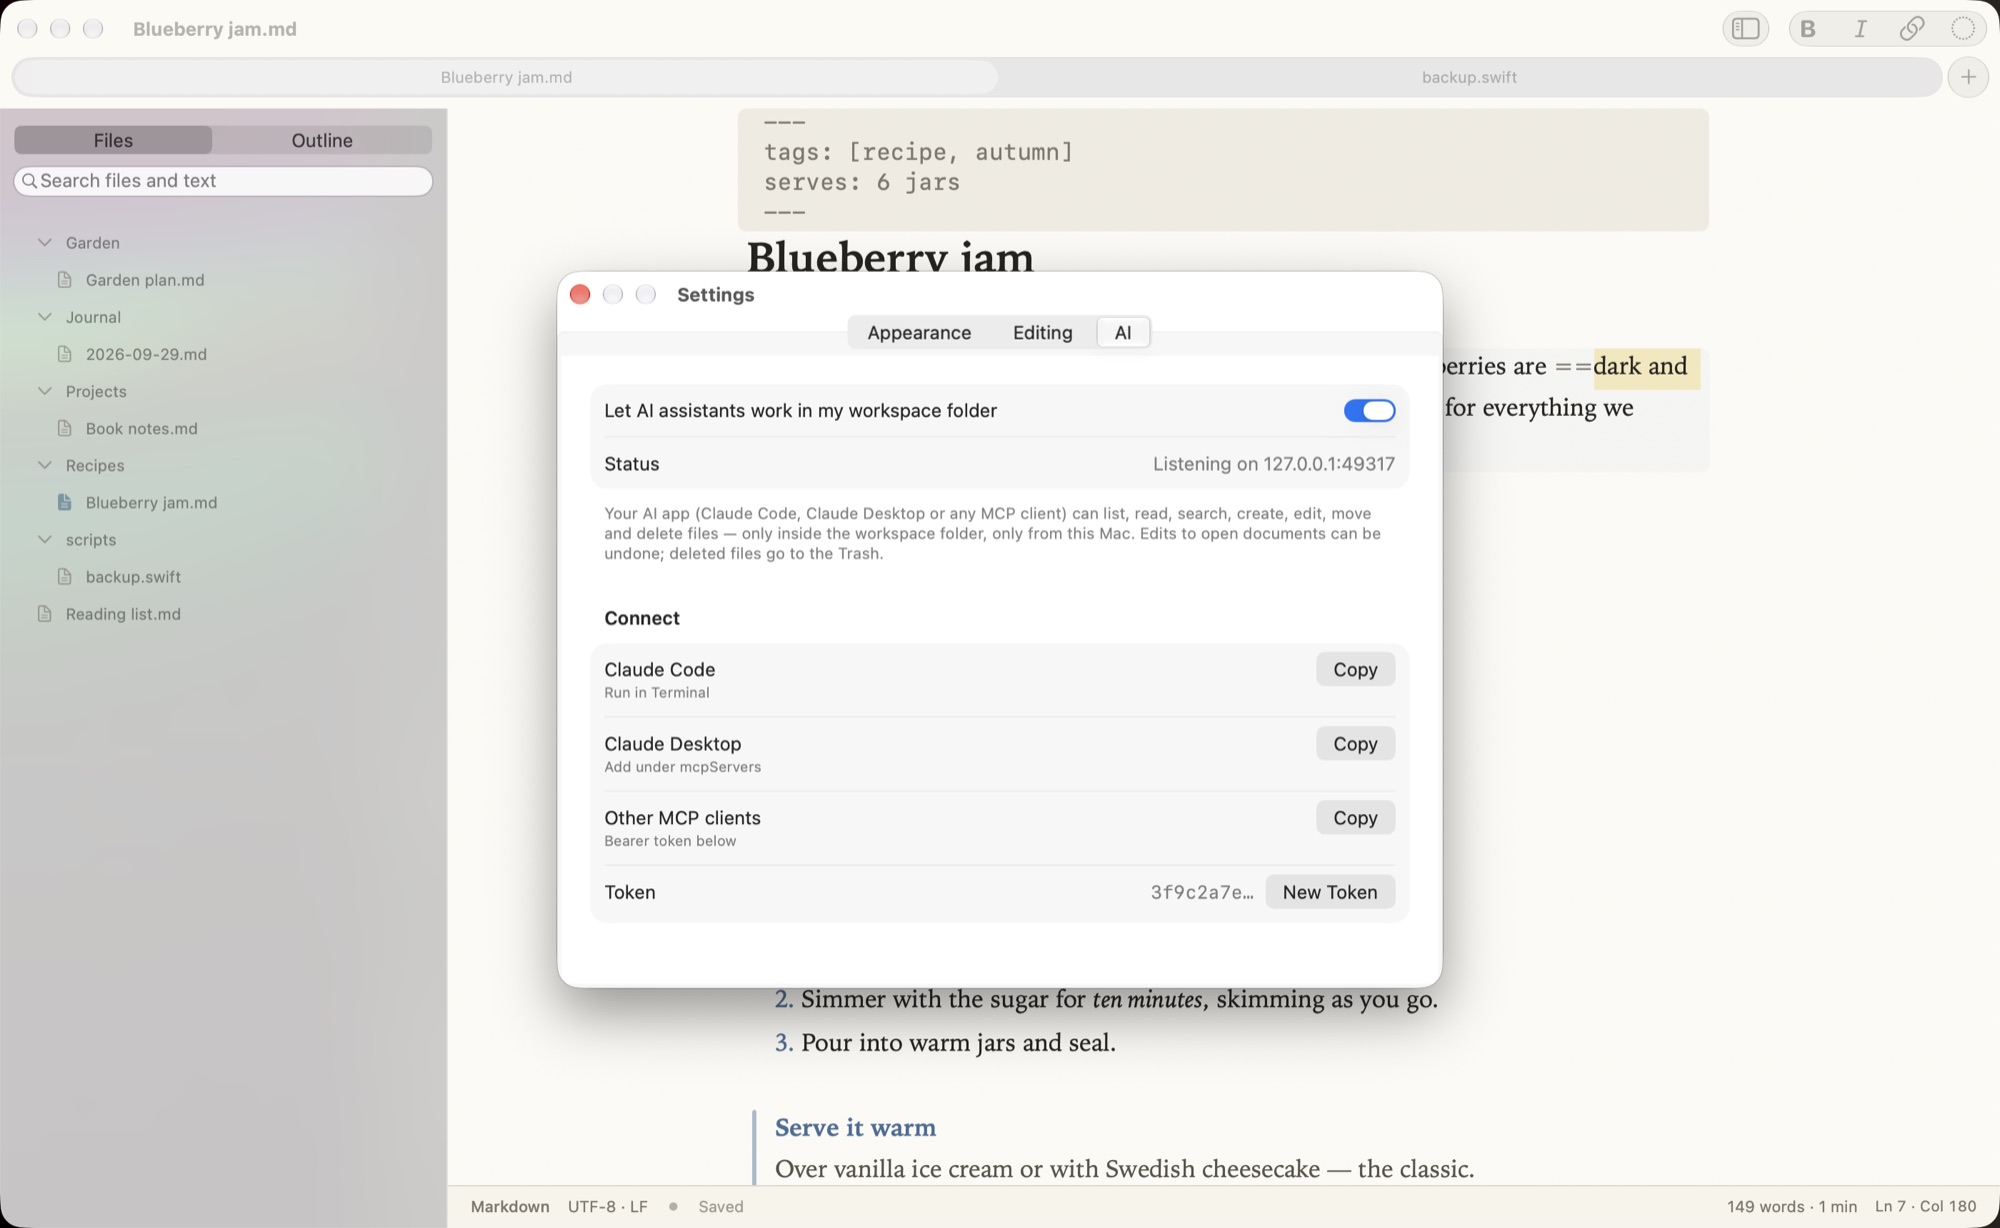Click the magnifier icon in search field

[30, 181]
